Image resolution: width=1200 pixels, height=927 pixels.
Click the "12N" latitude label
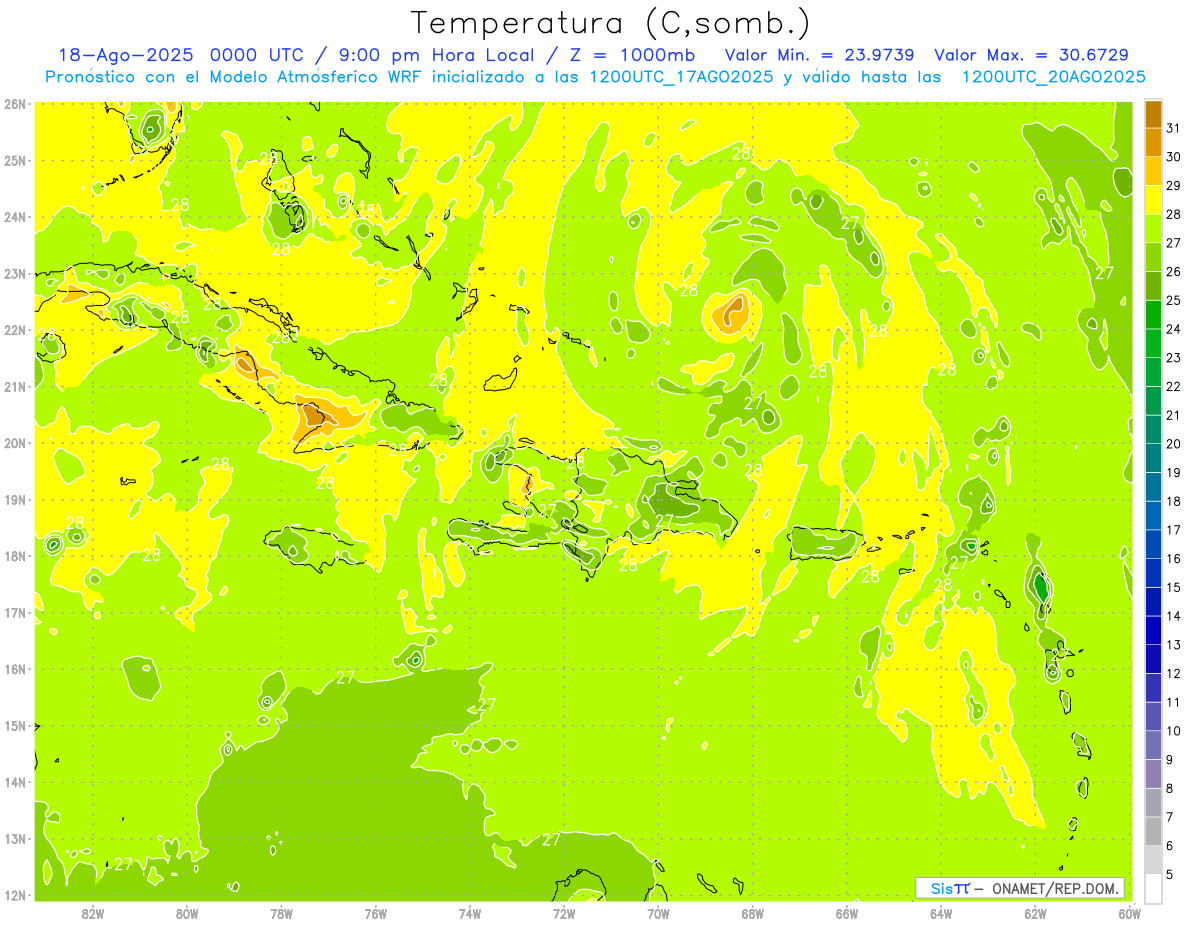pyautogui.click(x=14, y=895)
